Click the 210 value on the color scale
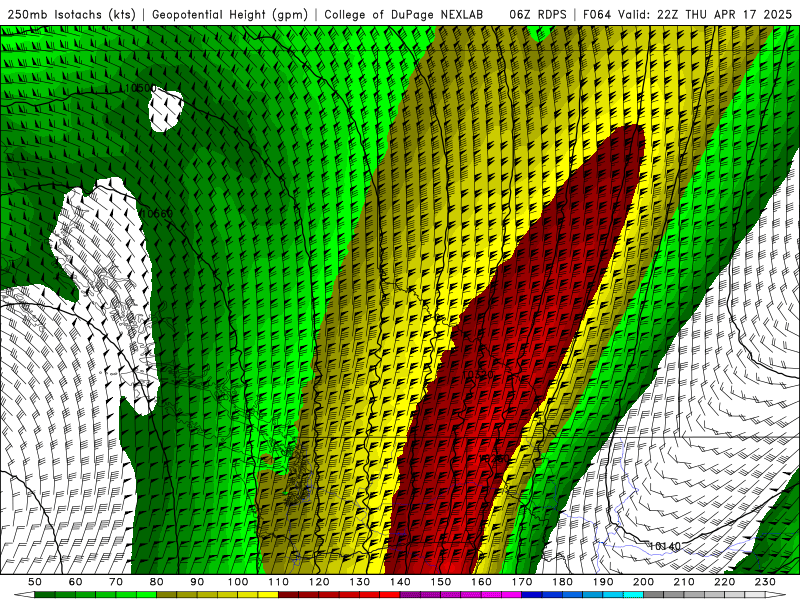 [x=684, y=582]
